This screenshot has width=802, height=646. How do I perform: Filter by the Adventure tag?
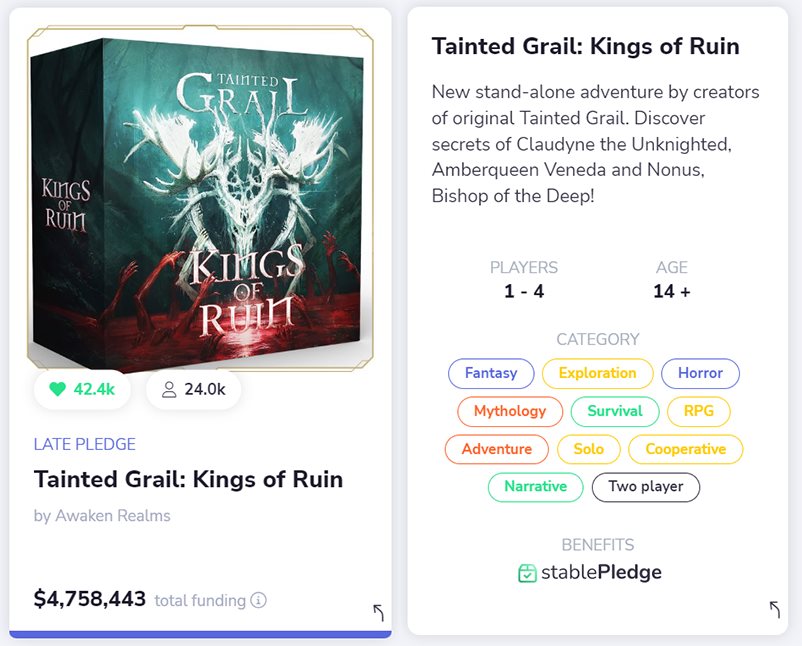(497, 449)
